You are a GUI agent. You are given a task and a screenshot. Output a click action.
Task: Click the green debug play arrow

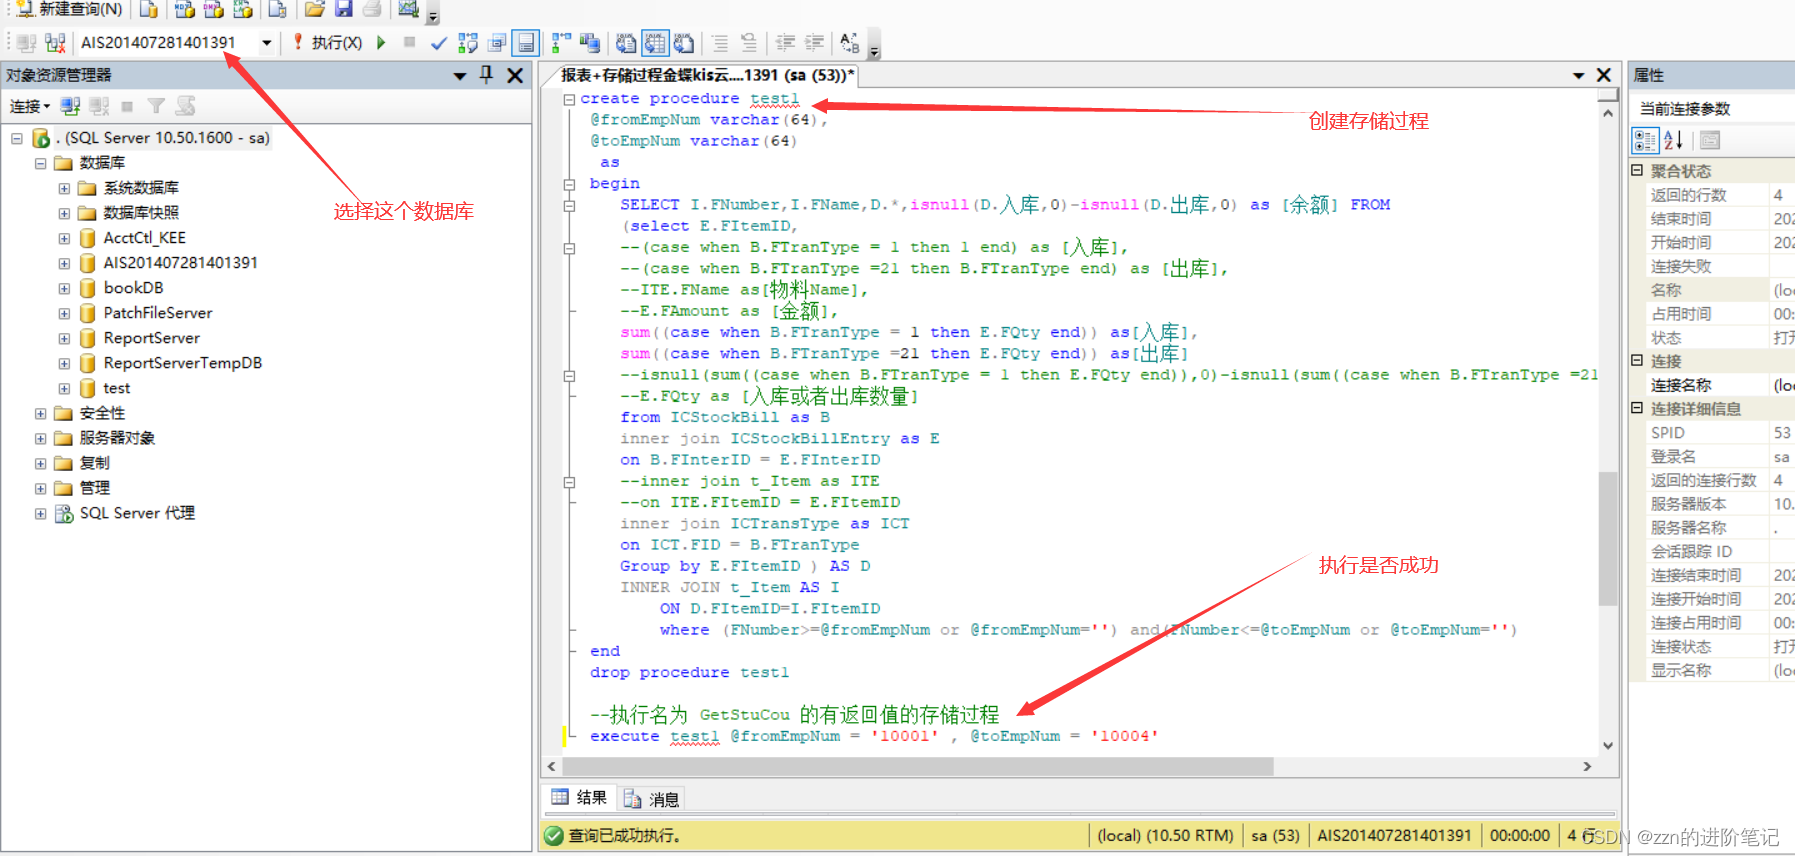[381, 42]
